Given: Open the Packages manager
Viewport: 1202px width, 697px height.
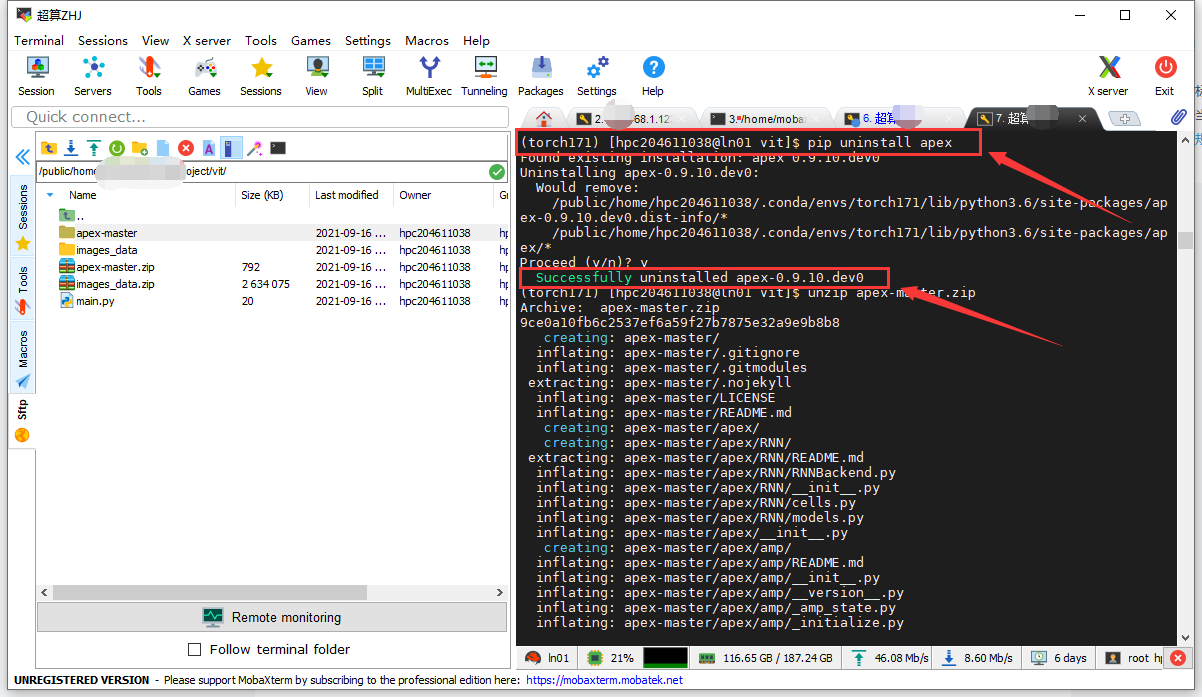Looking at the screenshot, I should (x=540, y=75).
